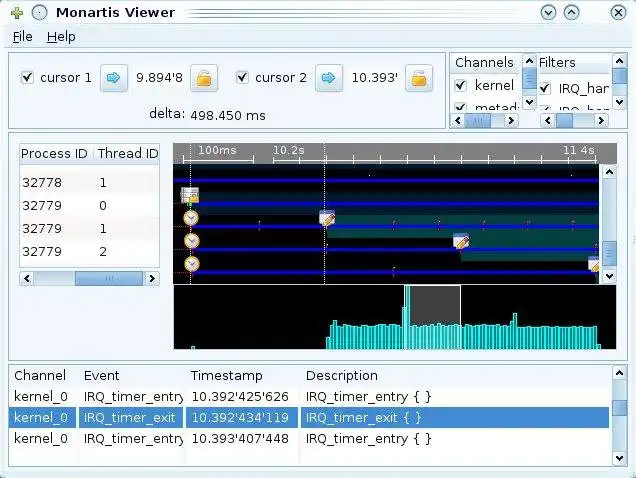Toggle the cursor 2 checkbox

coord(242,77)
